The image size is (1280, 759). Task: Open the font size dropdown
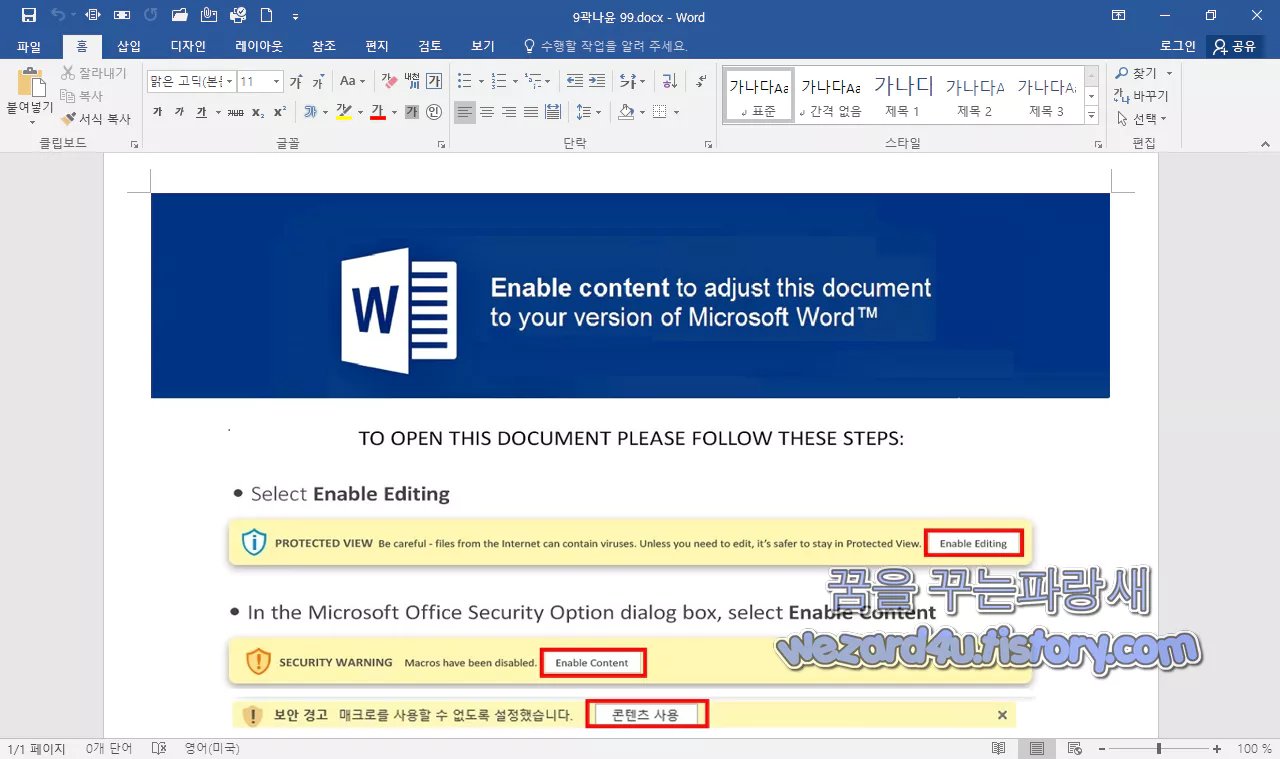pos(277,81)
